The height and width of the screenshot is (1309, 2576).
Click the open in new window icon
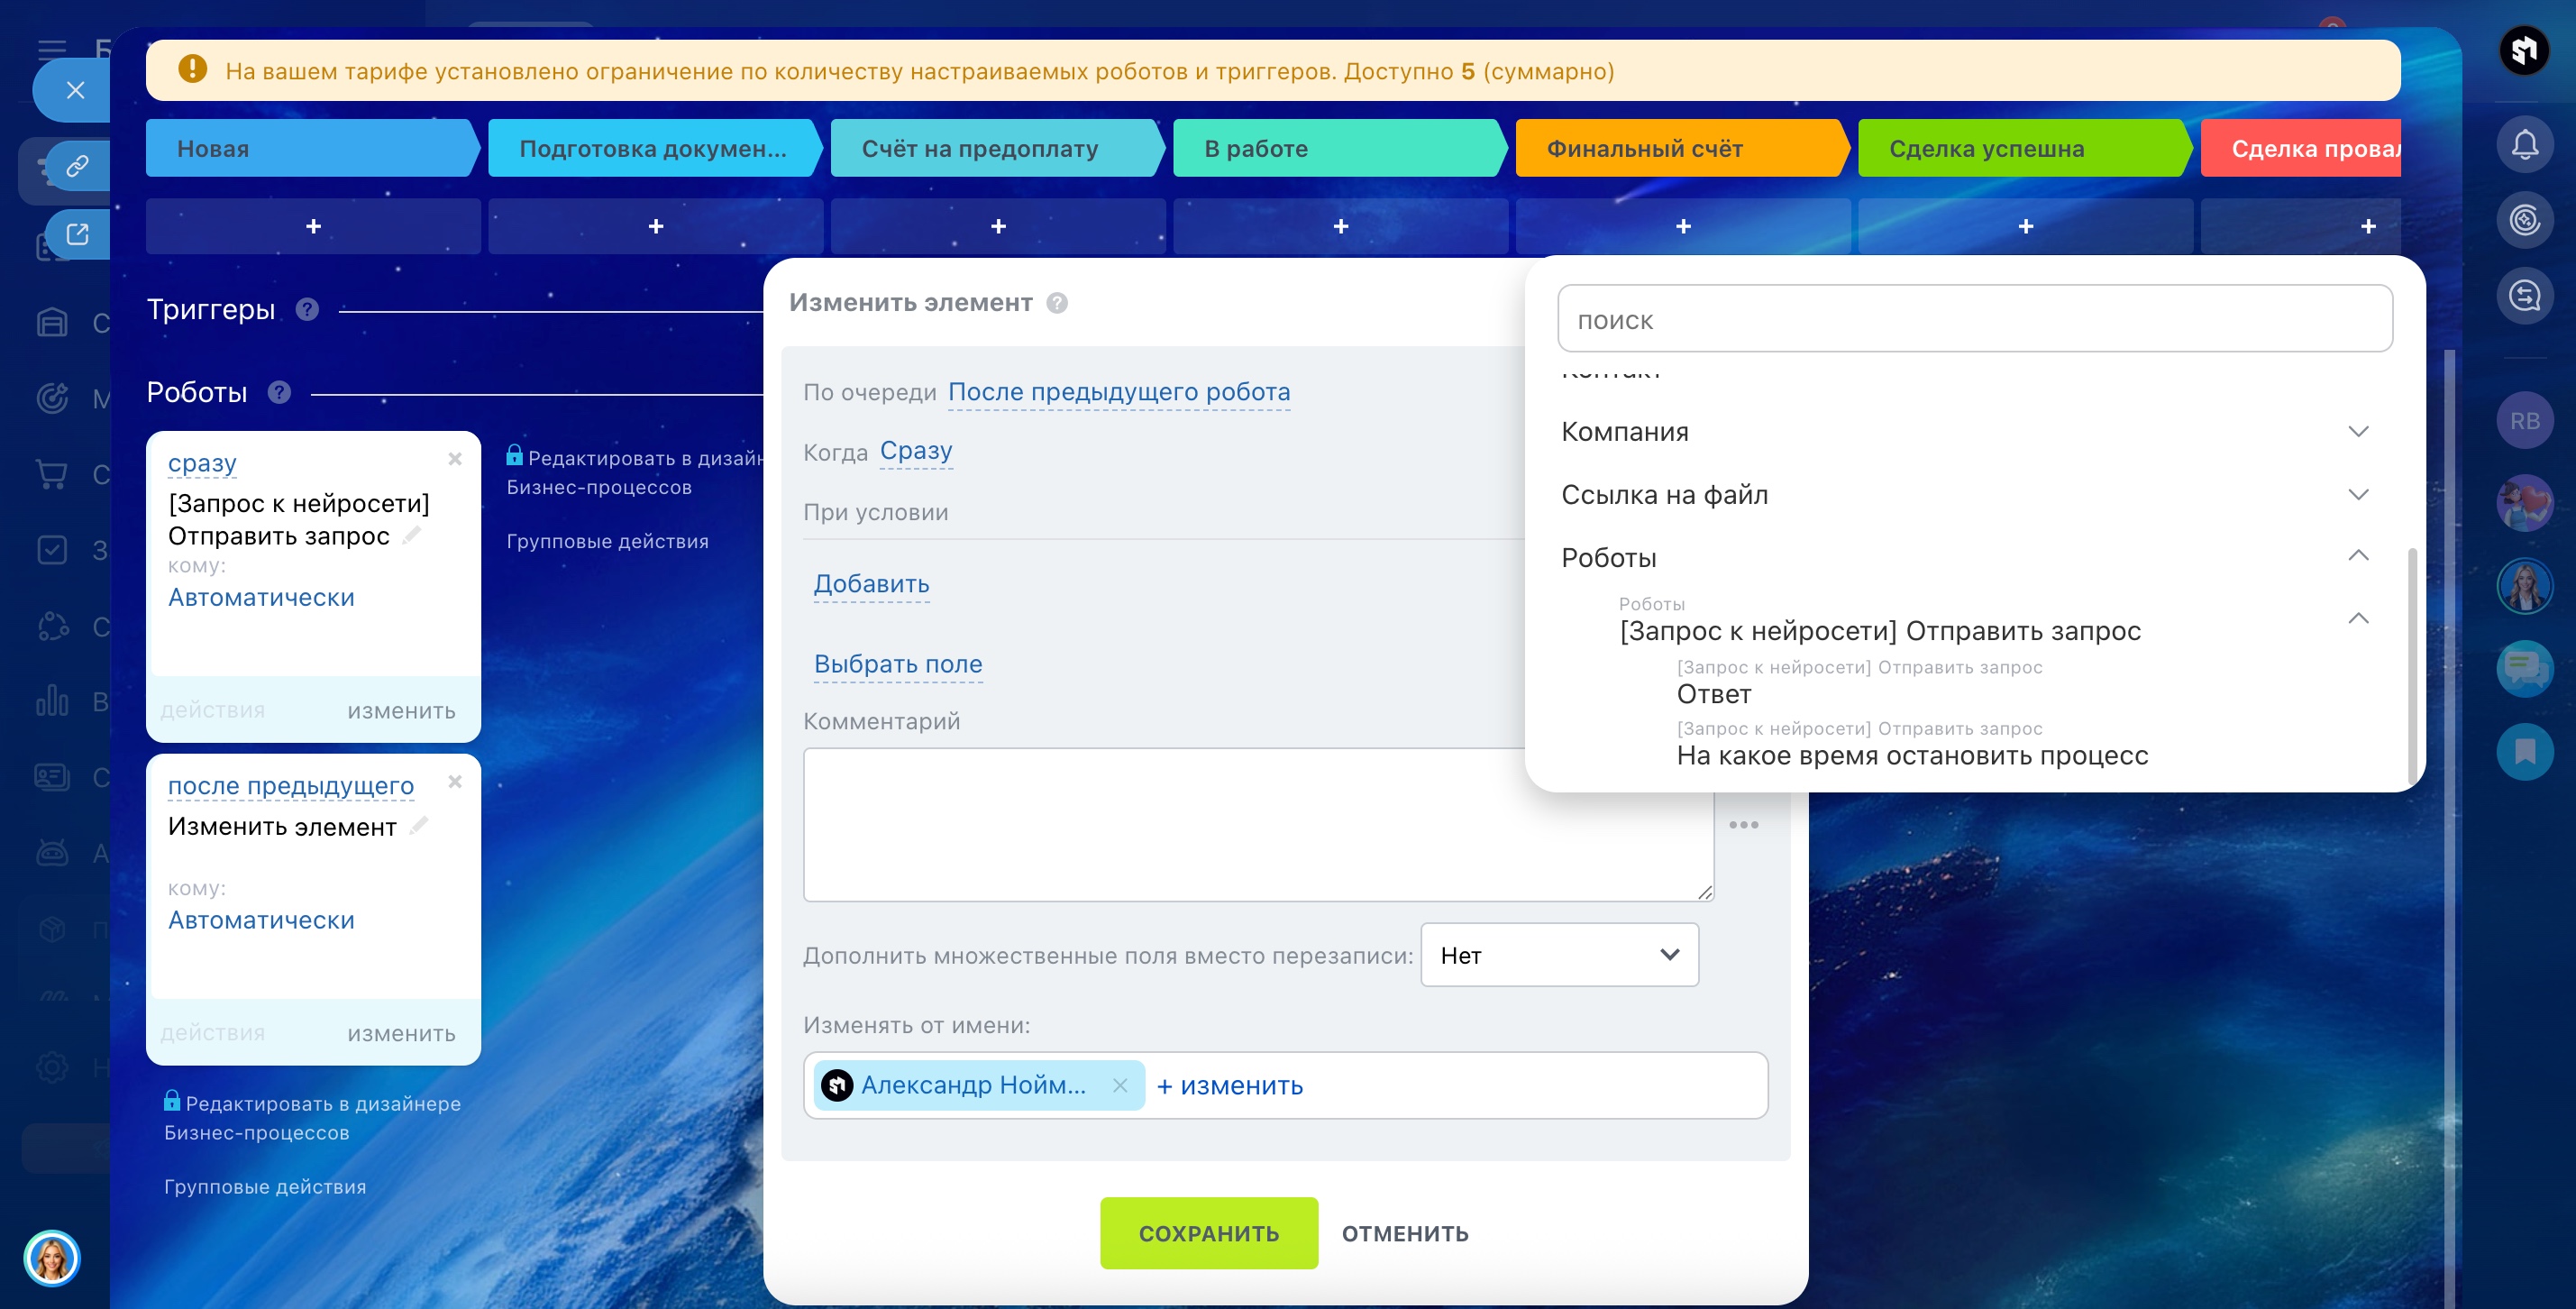click(x=77, y=234)
